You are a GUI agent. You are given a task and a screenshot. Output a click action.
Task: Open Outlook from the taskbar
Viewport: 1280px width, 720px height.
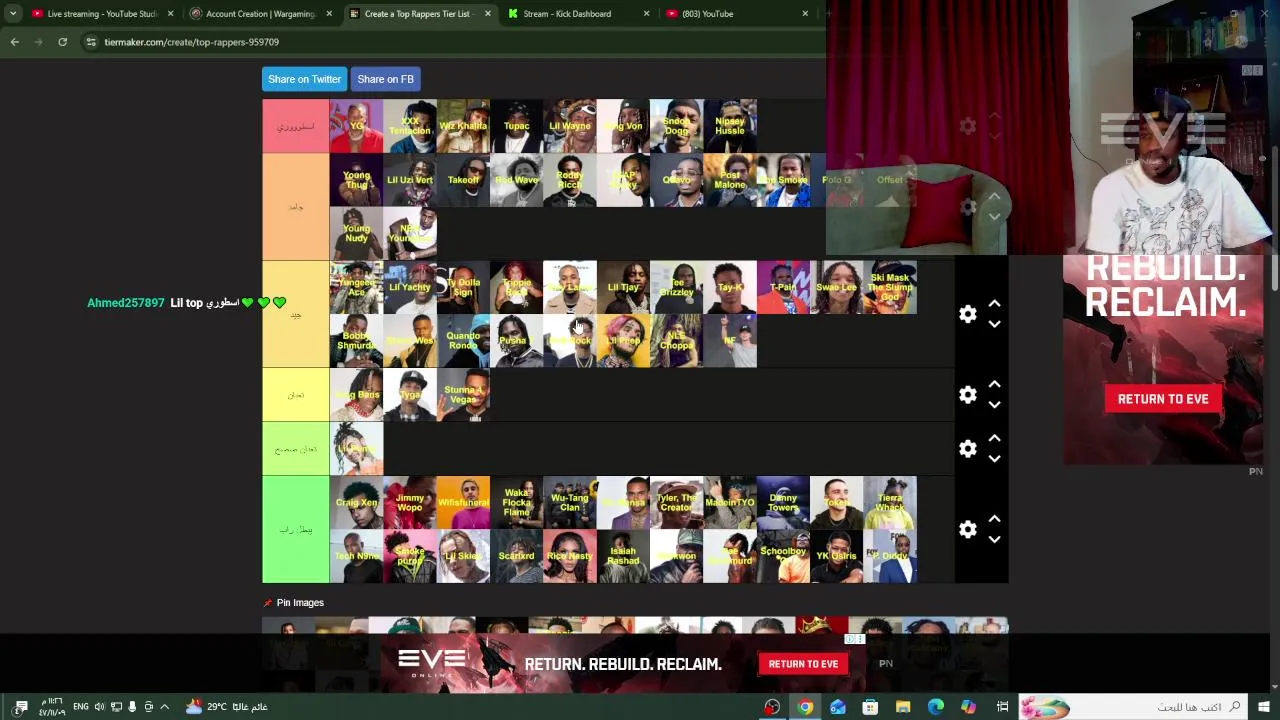click(x=838, y=707)
